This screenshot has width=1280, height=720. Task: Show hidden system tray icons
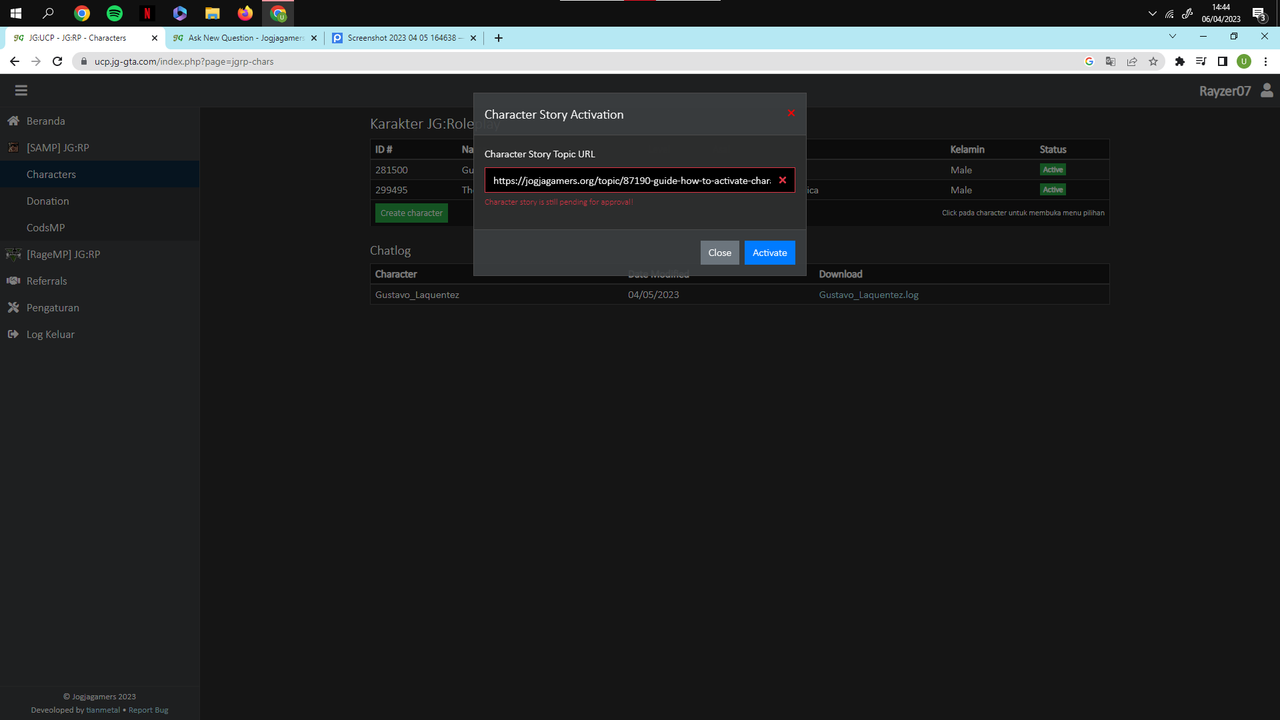pyautogui.click(x=1153, y=14)
